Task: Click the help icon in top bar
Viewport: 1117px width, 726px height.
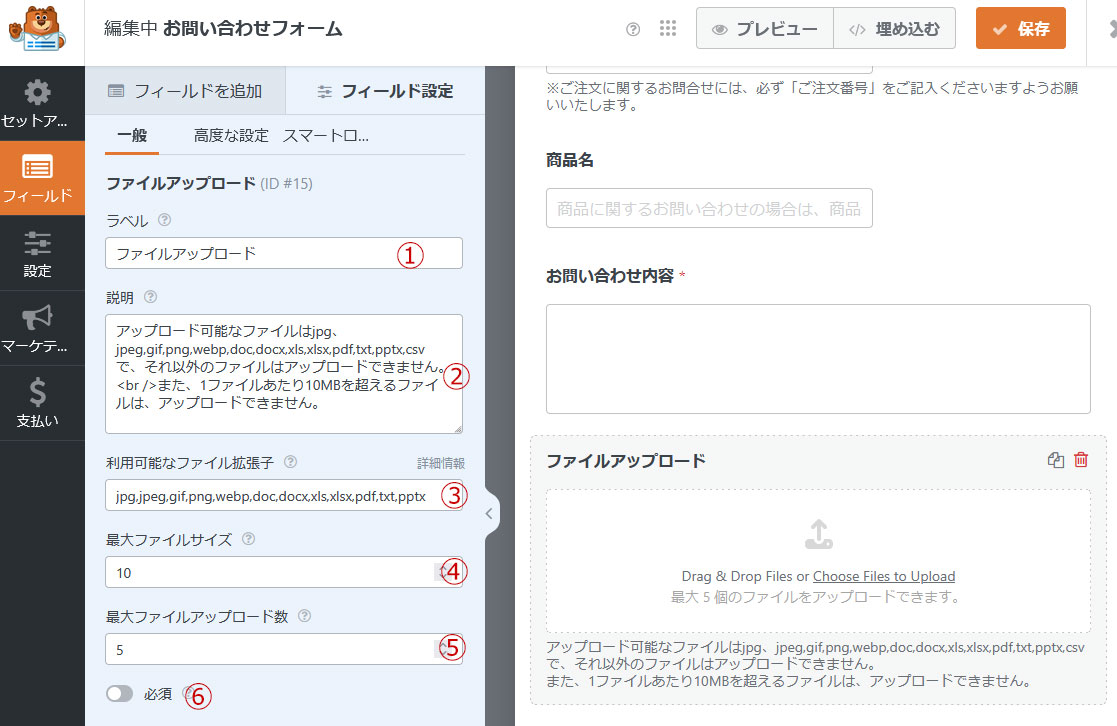Action: coord(632,30)
